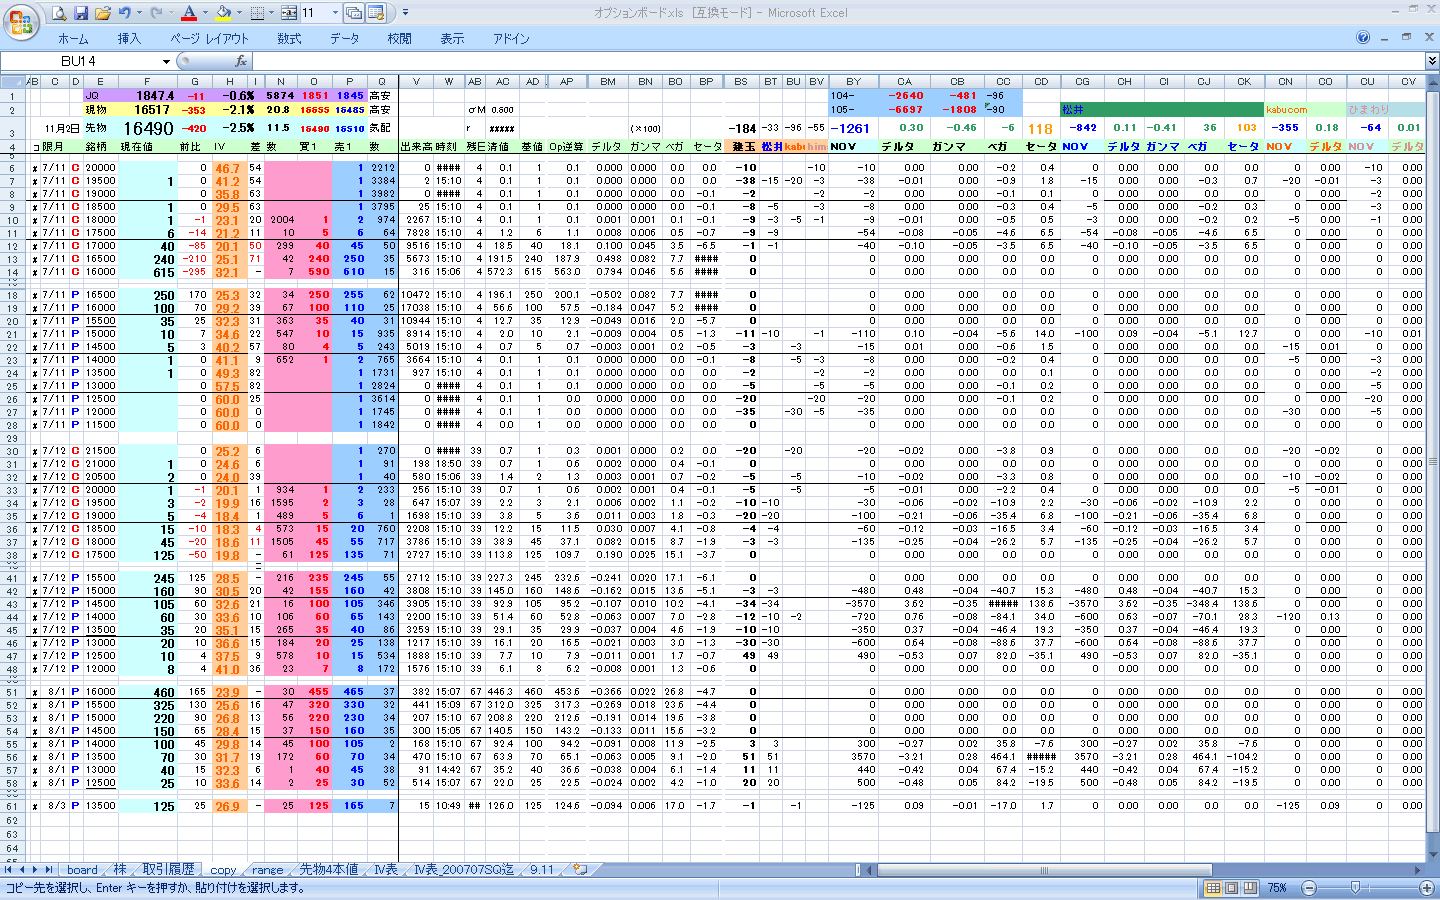Click the Insert Worksheet tab icon

[580, 870]
